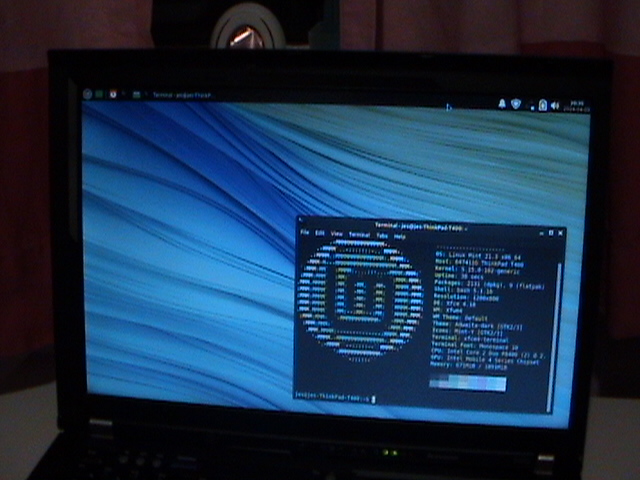This screenshot has height=480, width=640.
Task: Click the "WM: Xfwm4" line
Action: pyautogui.click(x=448, y=311)
